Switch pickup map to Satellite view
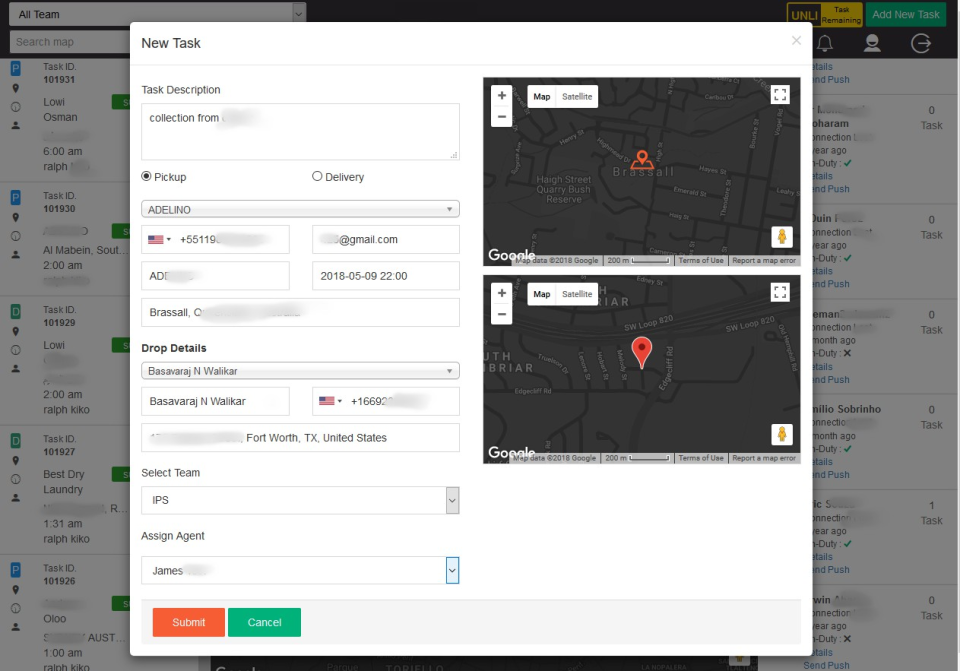This screenshot has width=960, height=671. point(577,97)
